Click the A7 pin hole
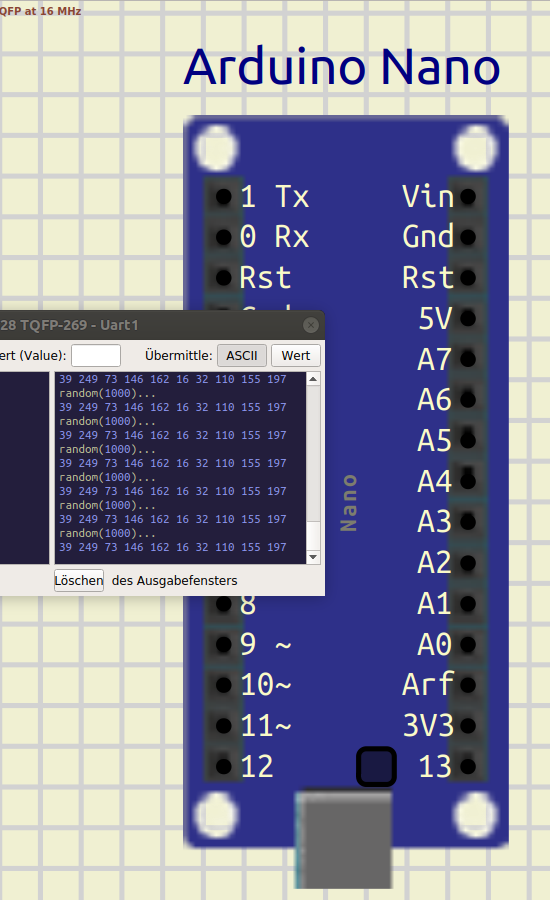This screenshot has width=550, height=900. coord(468,359)
